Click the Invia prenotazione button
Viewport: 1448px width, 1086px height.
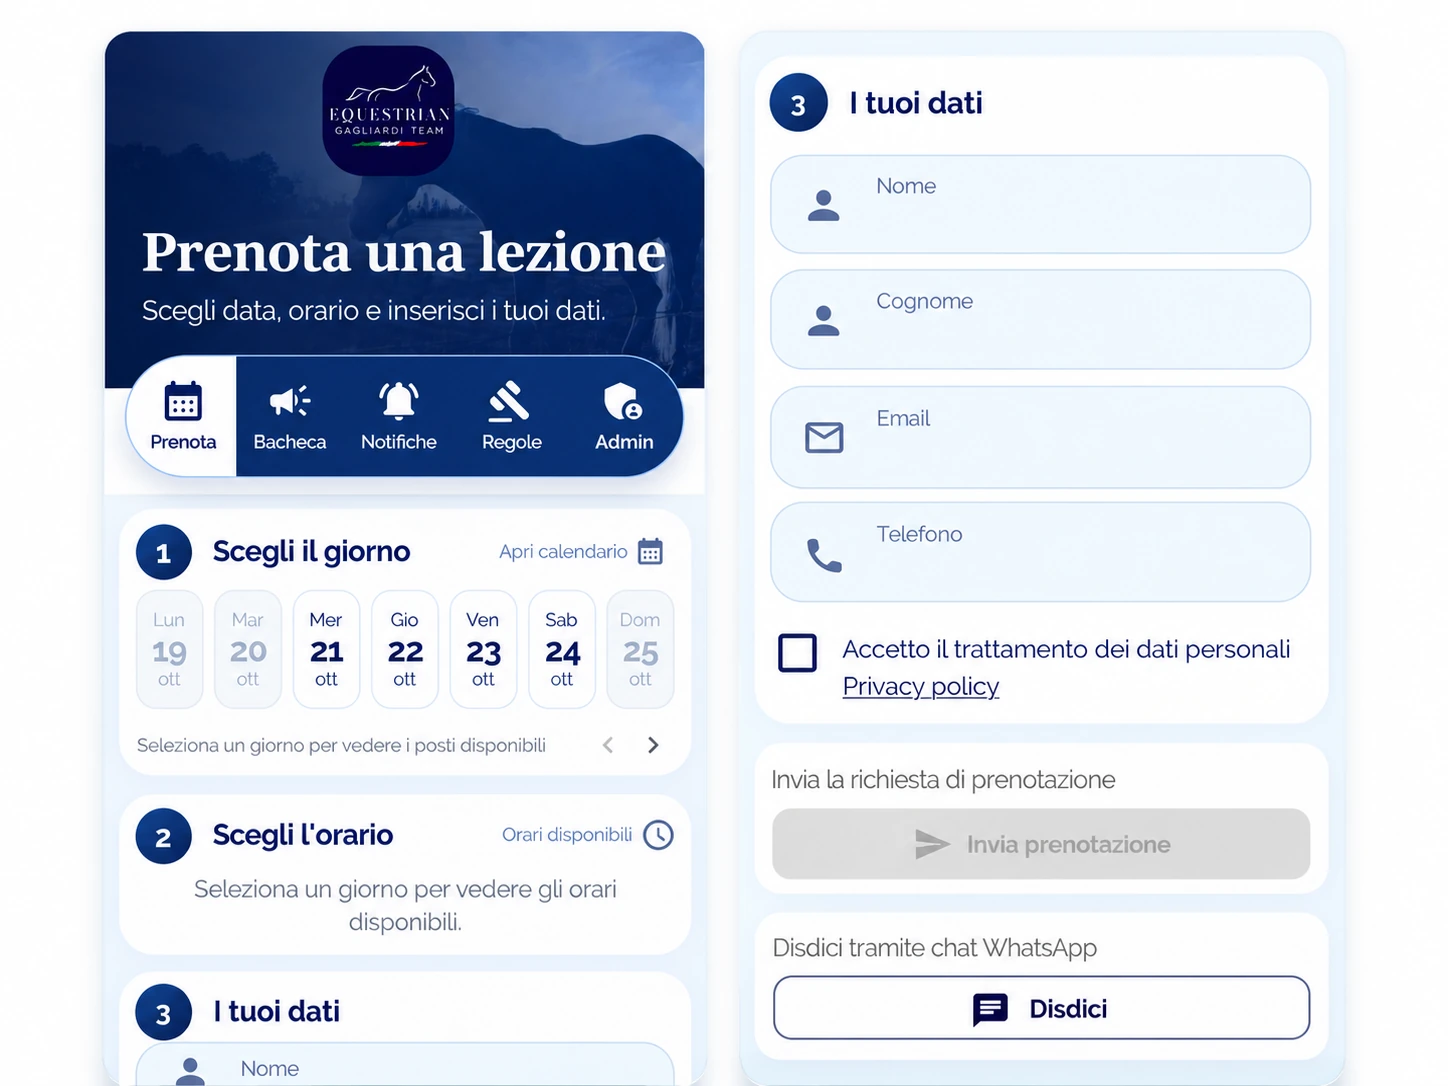click(x=1040, y=844)
